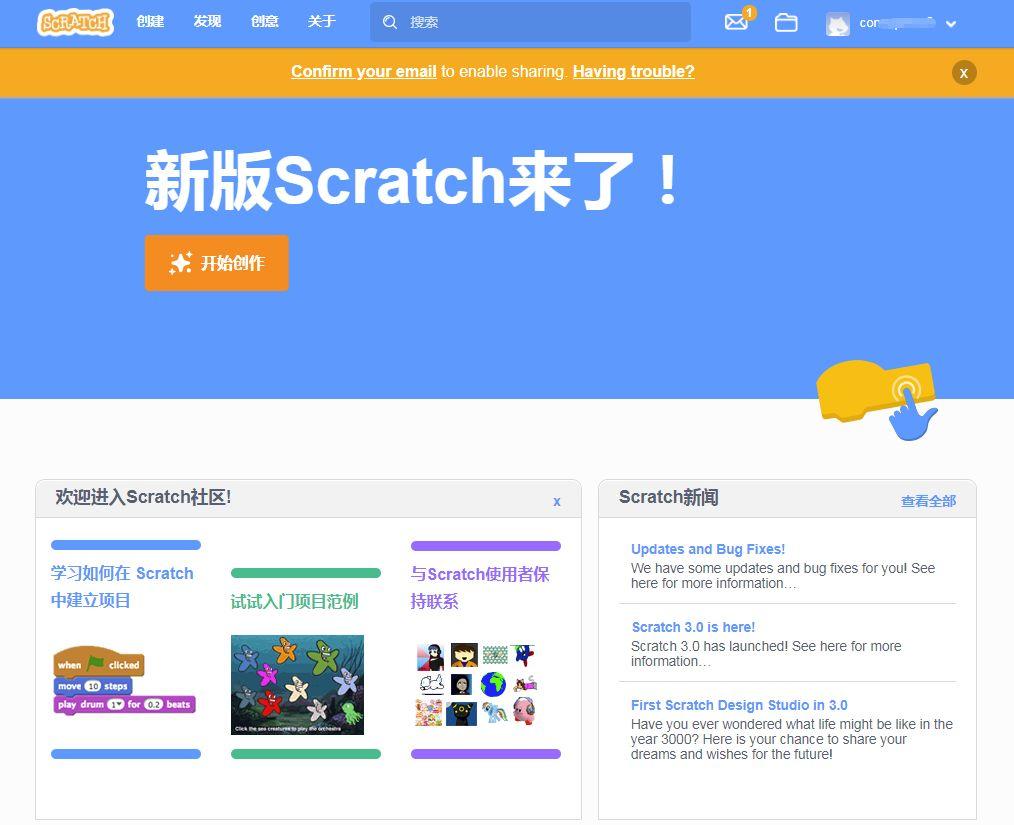Click the starfish project thumbnail
The width and height of the screenshot is (1014, 825).
(x=297, y=685)
